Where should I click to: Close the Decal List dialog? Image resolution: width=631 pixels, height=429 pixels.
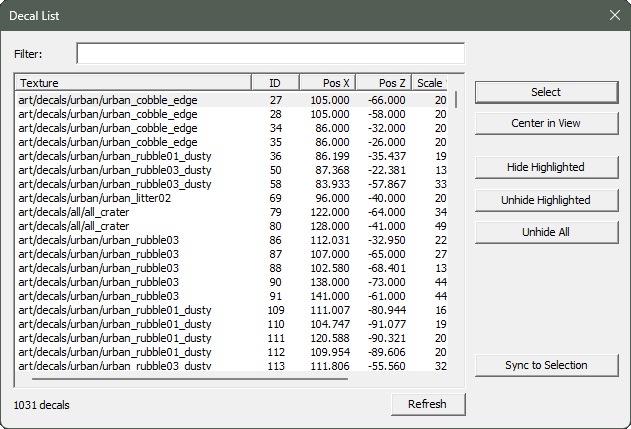[614, 15]
